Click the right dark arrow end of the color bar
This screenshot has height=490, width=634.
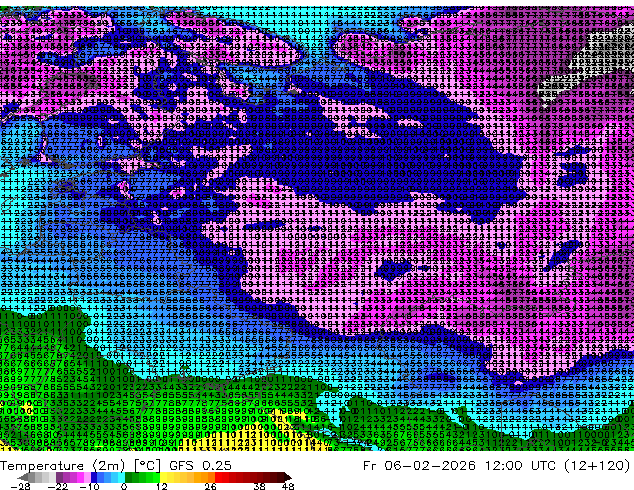(x=287, y=477)
